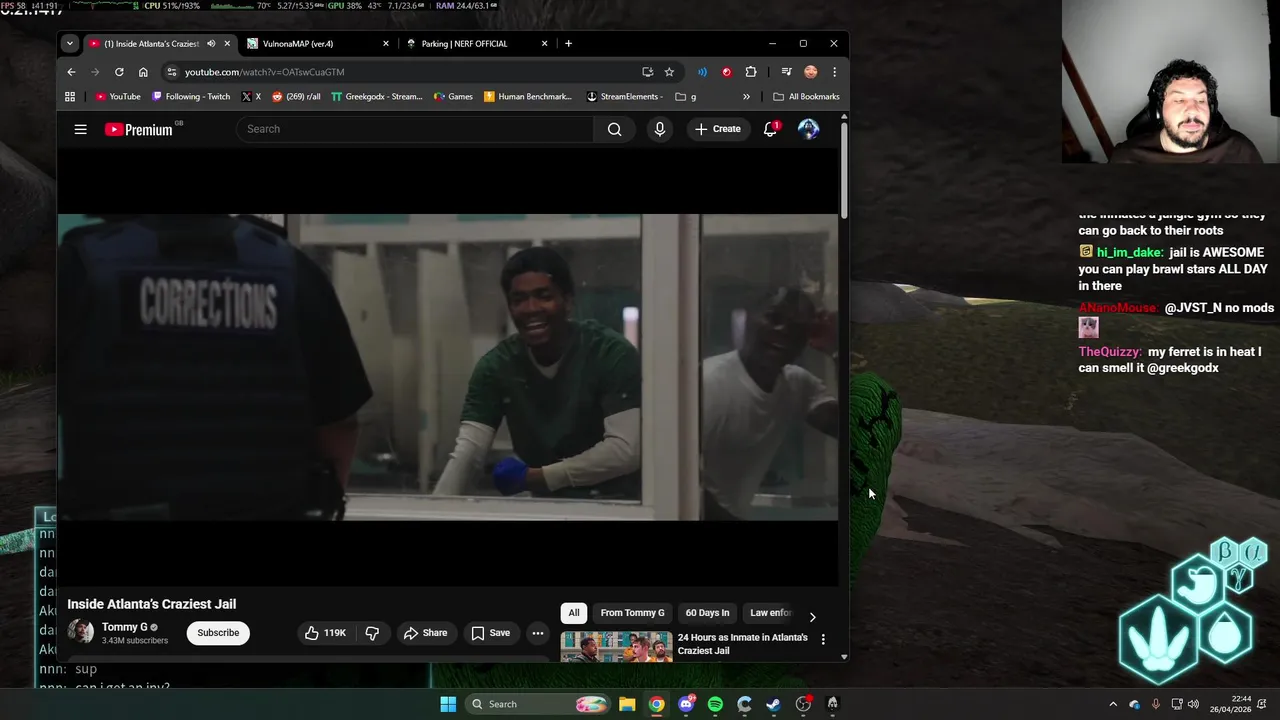Open the All Bookmarks folder
The height and width of the screenshot is (720, 1280).
click(x=806, y=97)
